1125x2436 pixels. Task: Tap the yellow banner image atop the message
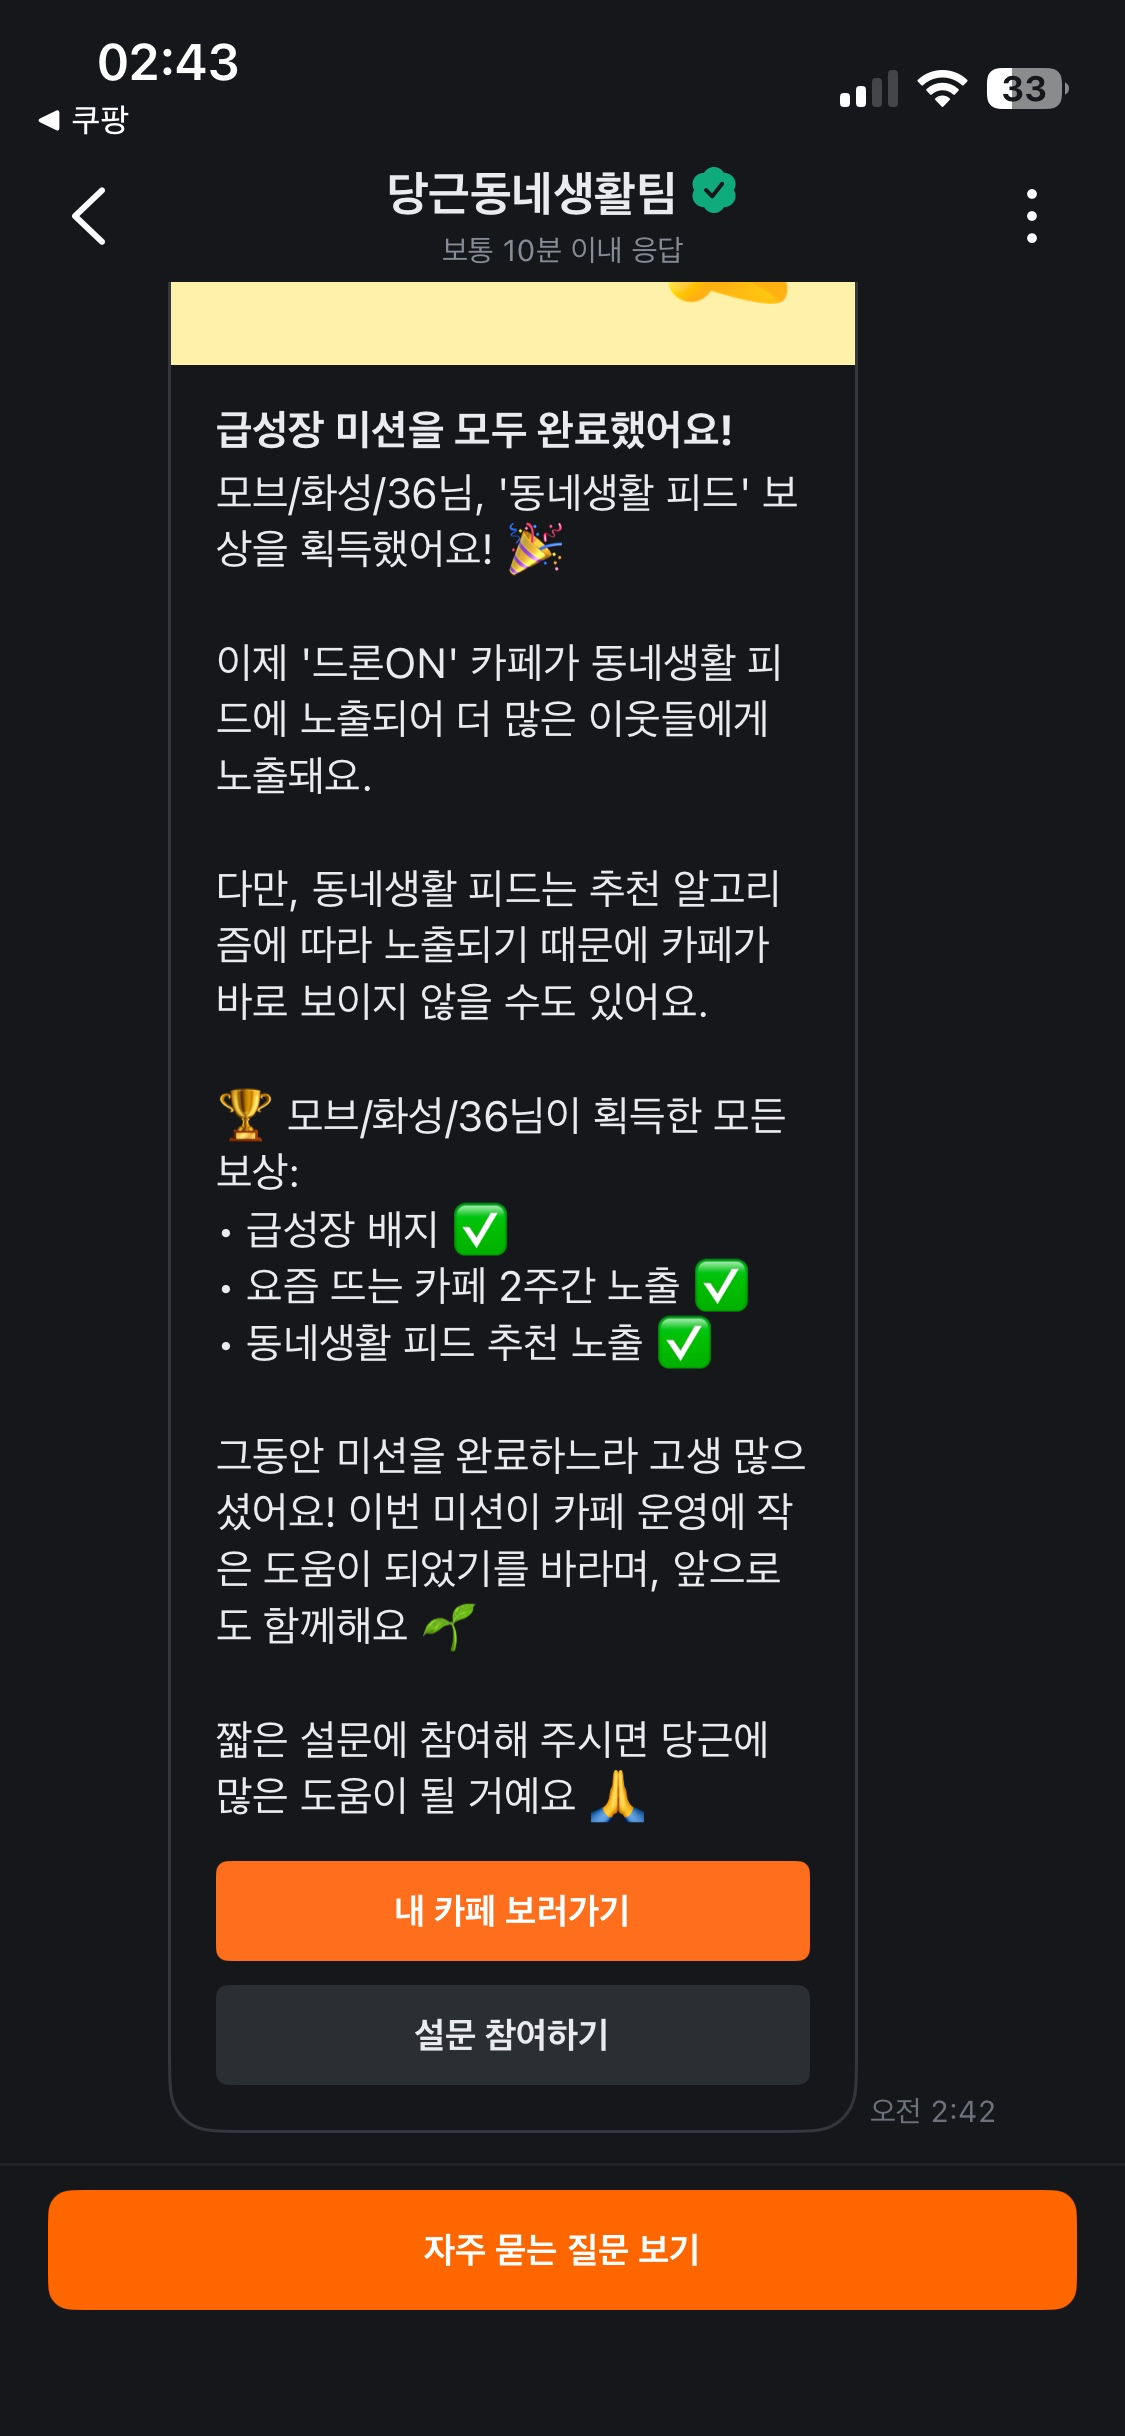pyautogui.click(x=513, y=323)
